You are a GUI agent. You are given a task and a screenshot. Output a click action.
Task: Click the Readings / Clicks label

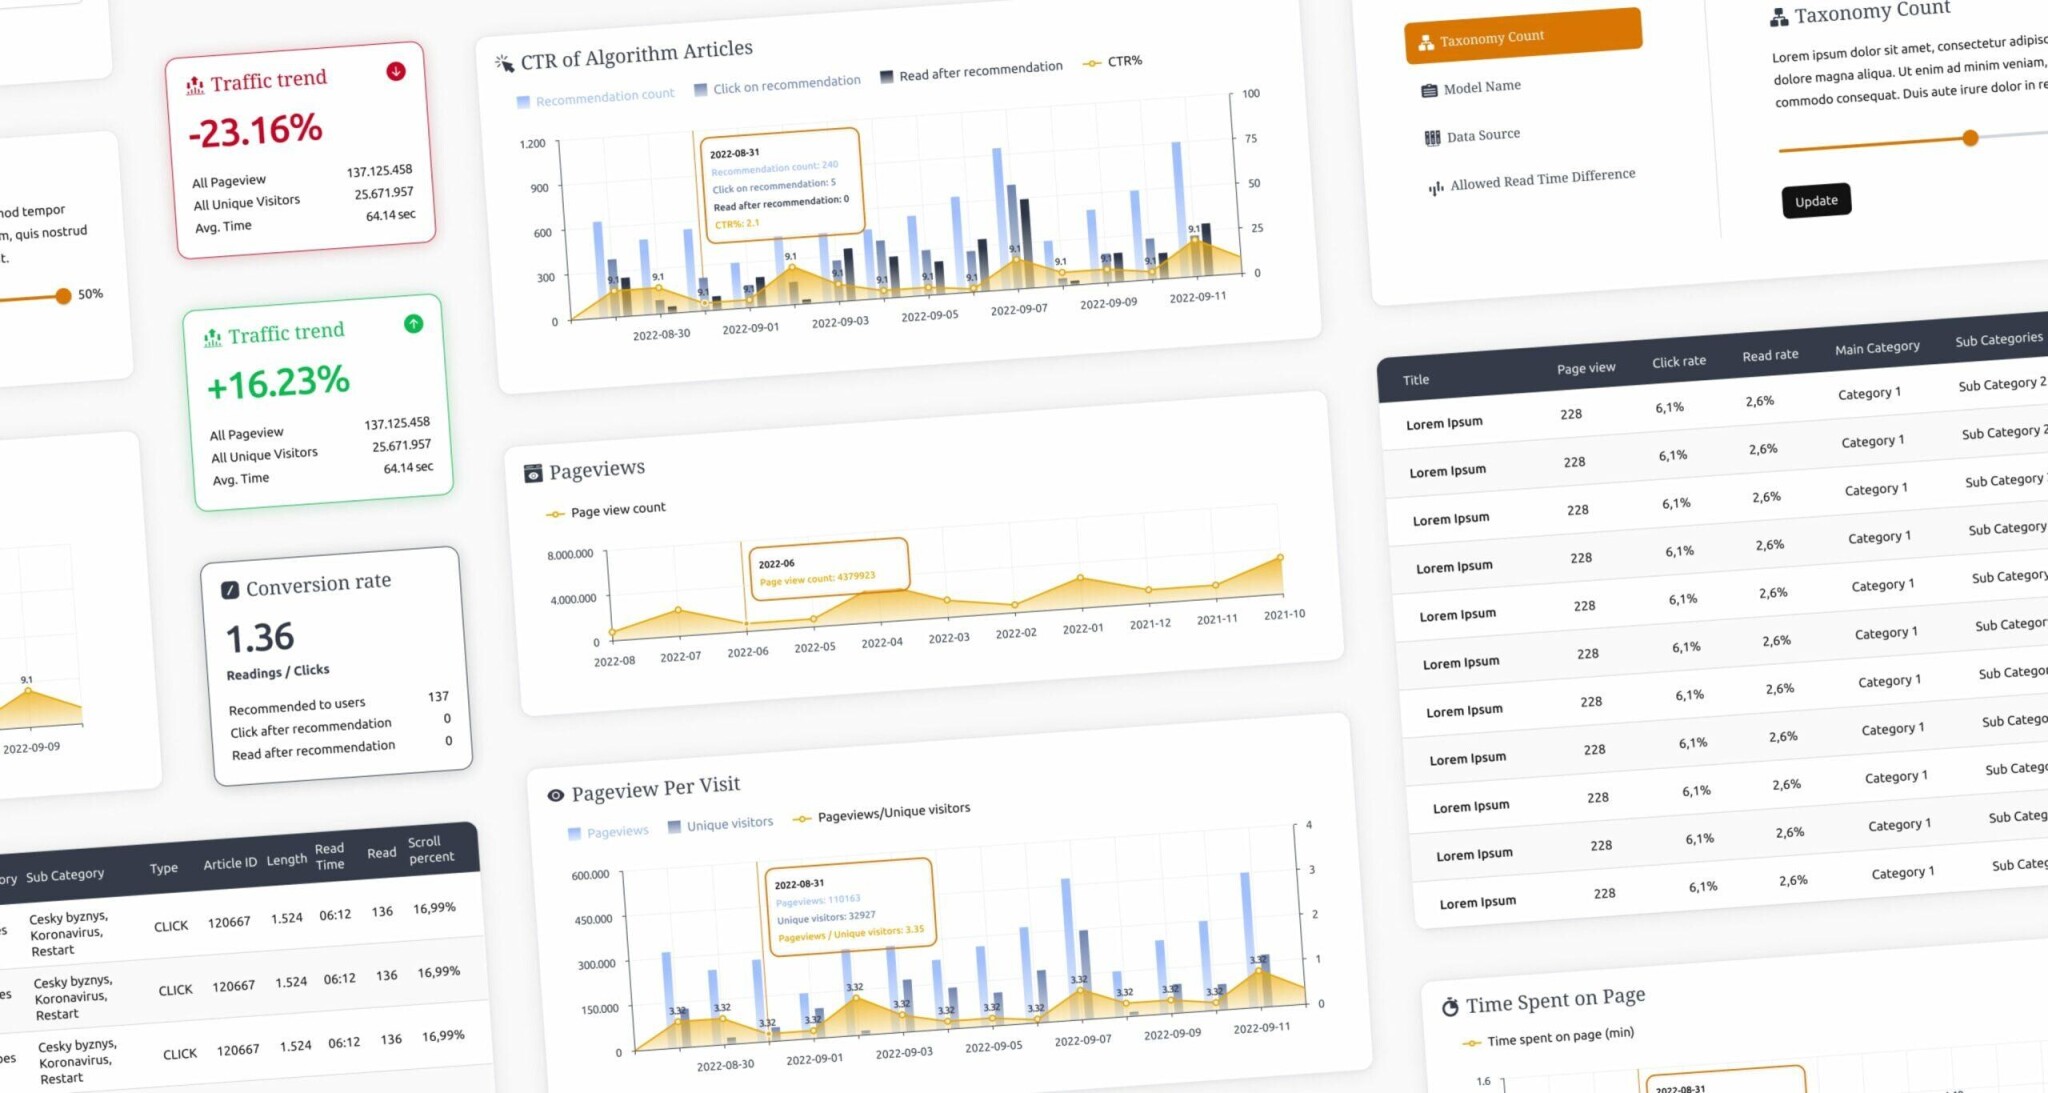click(x=277, y=672)
